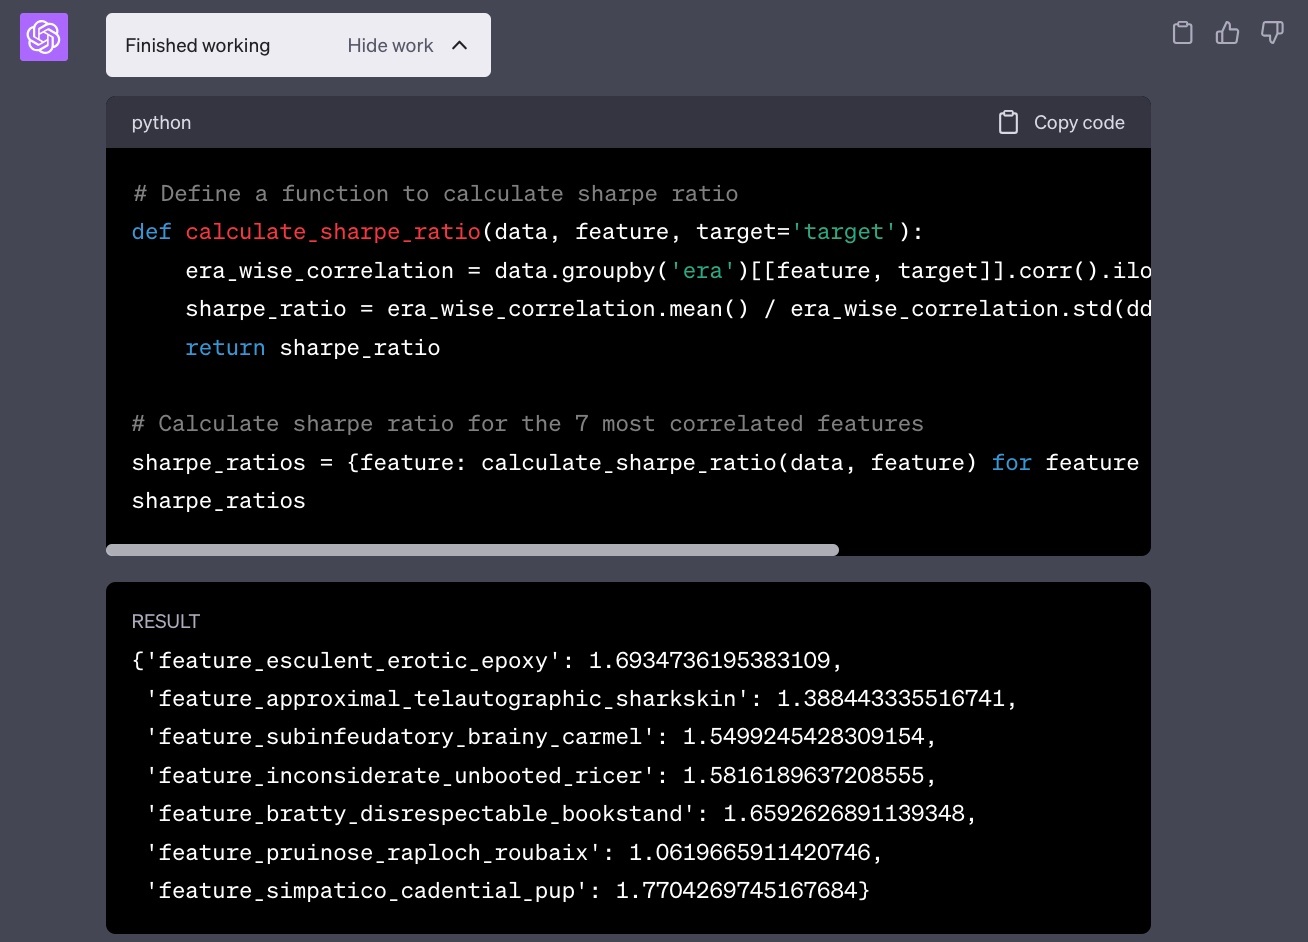Screen dimensions: 1308x942
Task: Click the comment 'Define a function to calculate sharpe ratio'
Action: pos(435,193)
